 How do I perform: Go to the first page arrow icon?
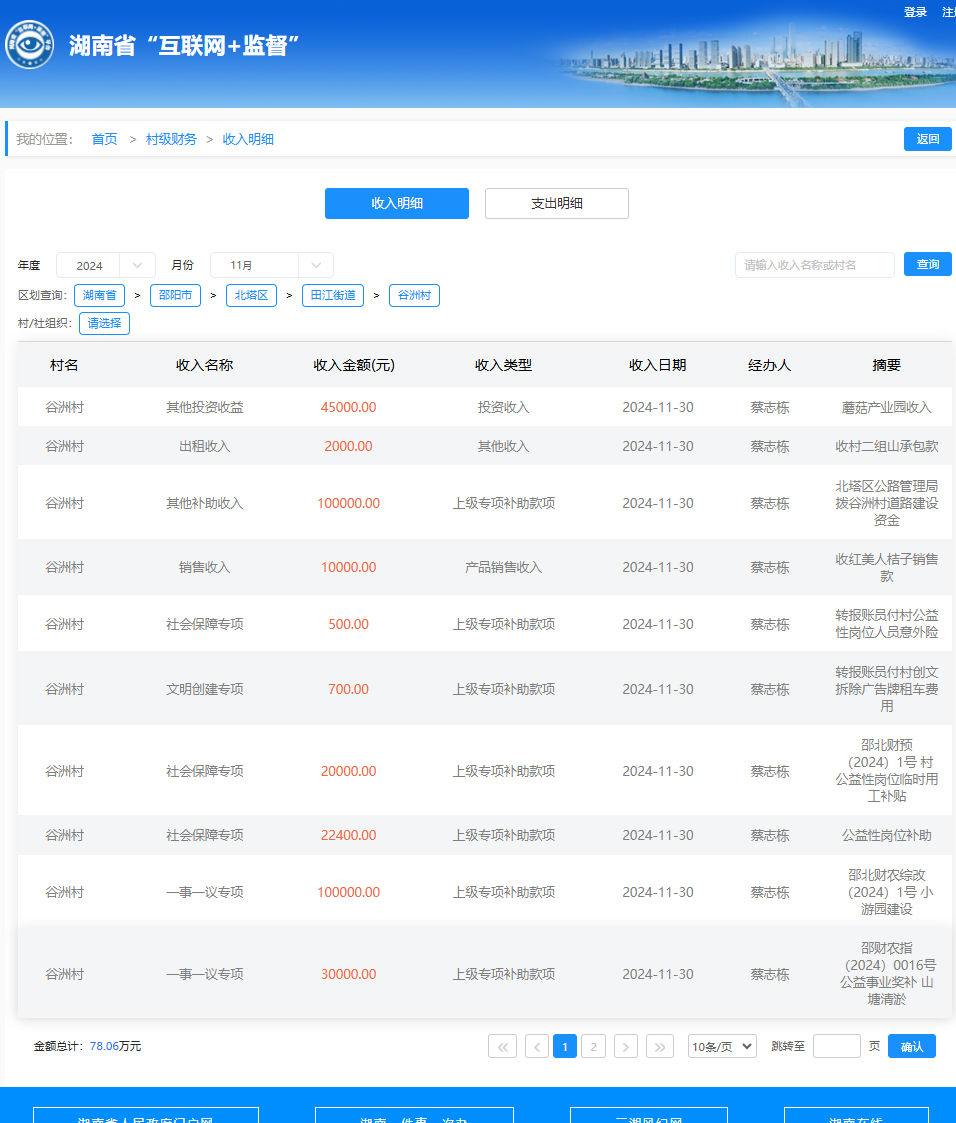pos(502,1046)
